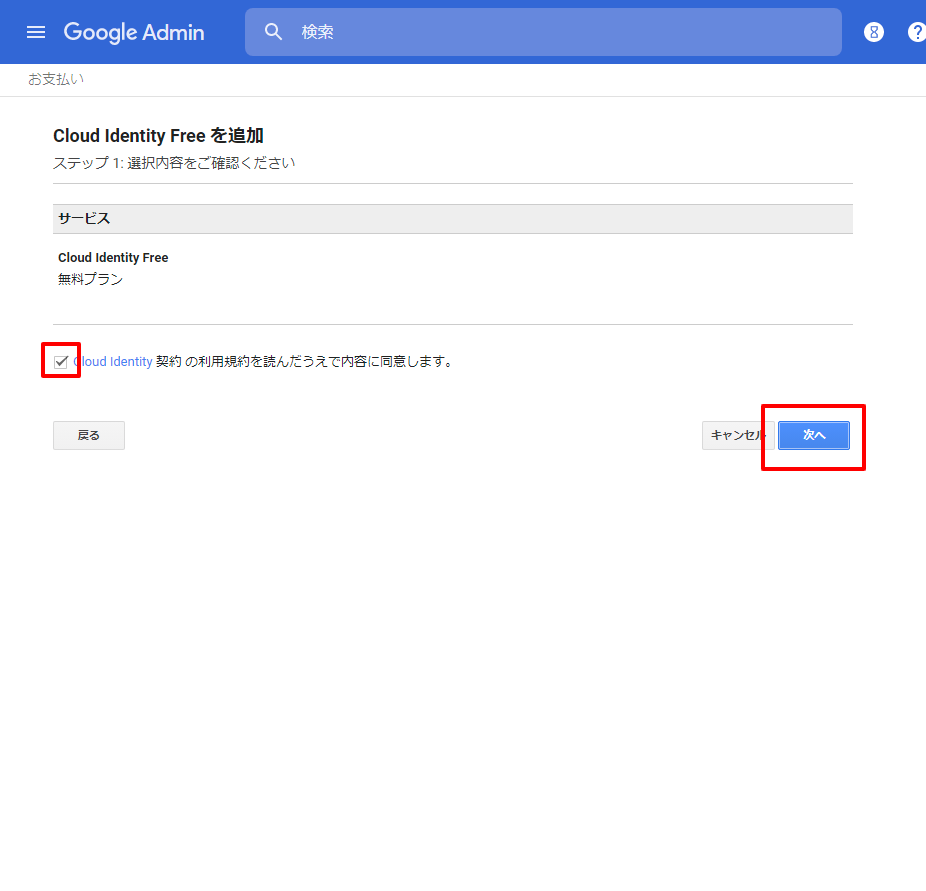This screenshot has width=926, height=891.
Task: Open the help question mark icon
Action: pyautogui.click(x=917, y=32)
